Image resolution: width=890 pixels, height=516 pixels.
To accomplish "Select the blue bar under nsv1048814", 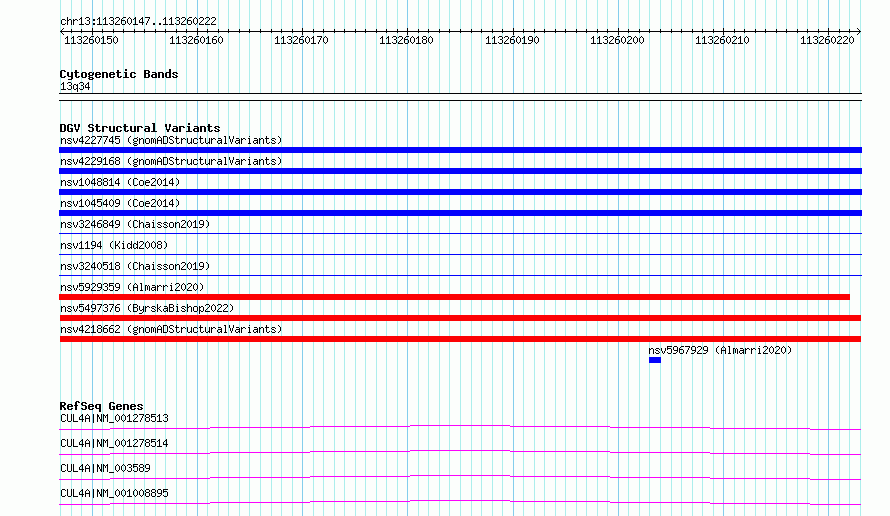I will tap(460, 192).
